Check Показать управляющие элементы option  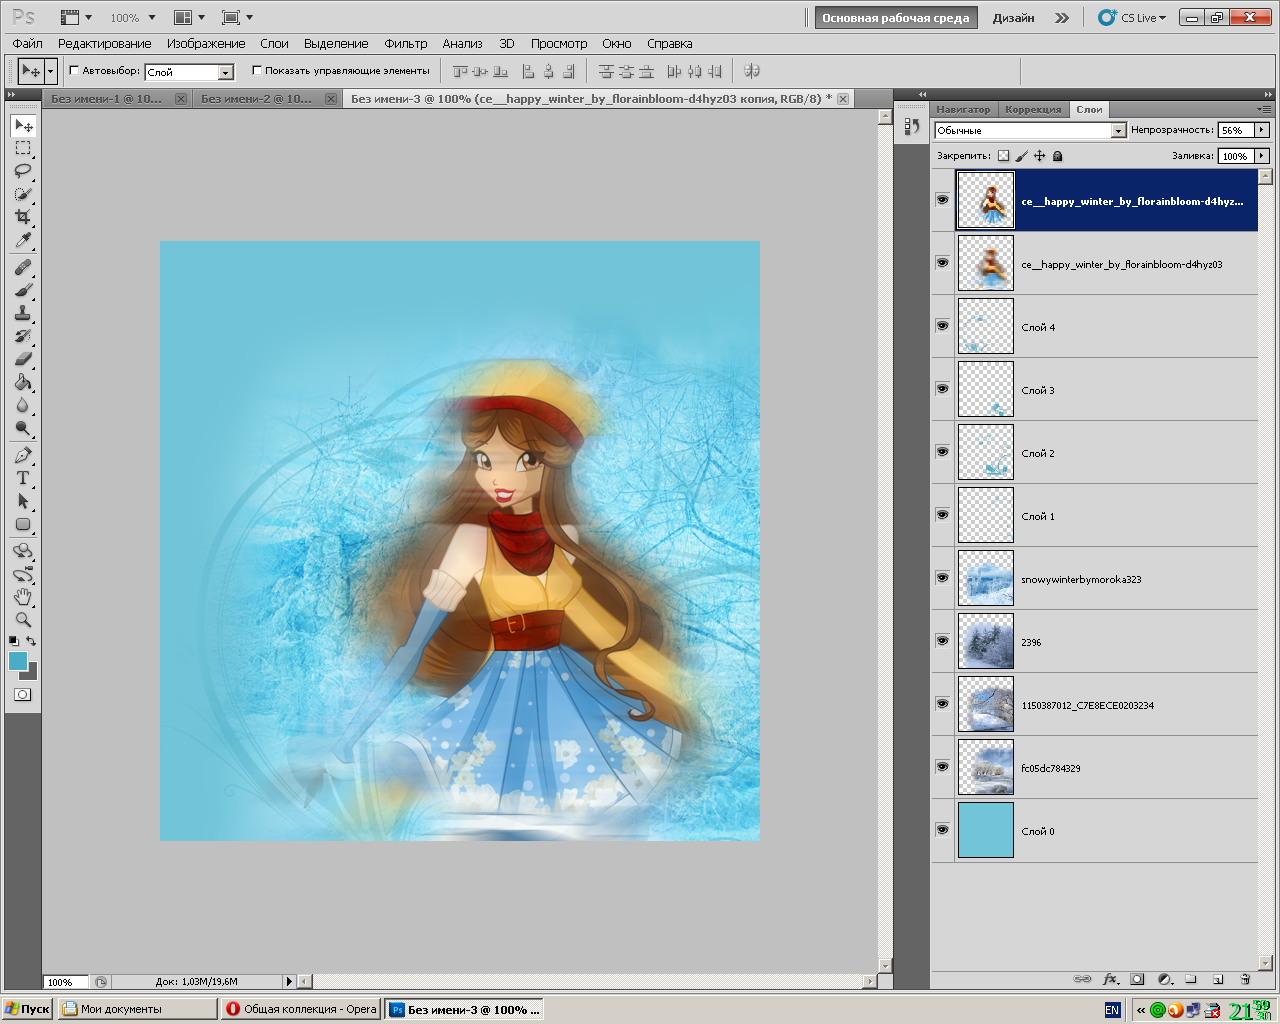257,71
